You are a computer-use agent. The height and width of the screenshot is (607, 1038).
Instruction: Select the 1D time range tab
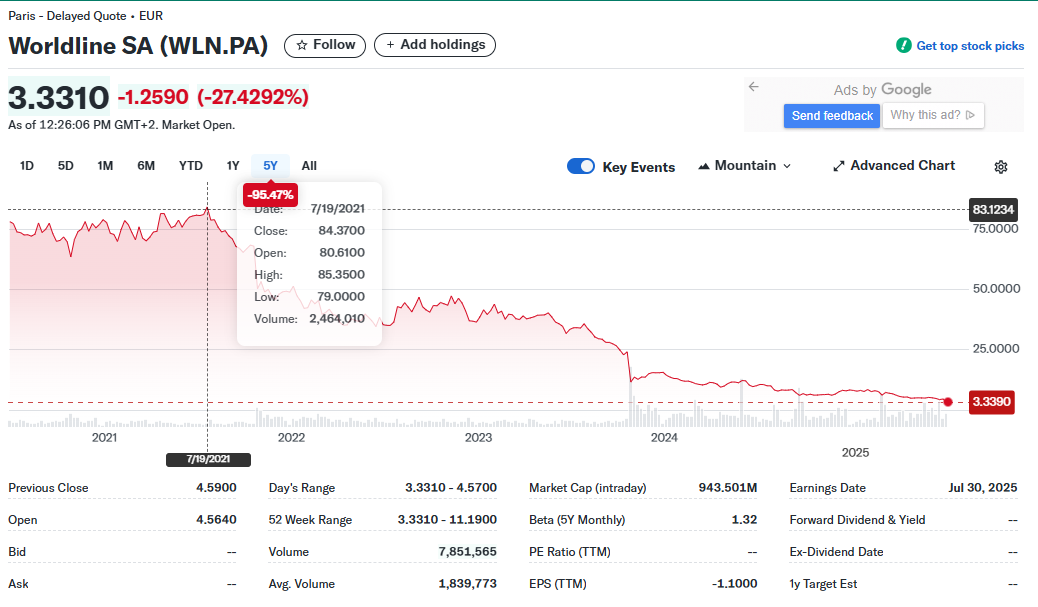tap(26, 165)
